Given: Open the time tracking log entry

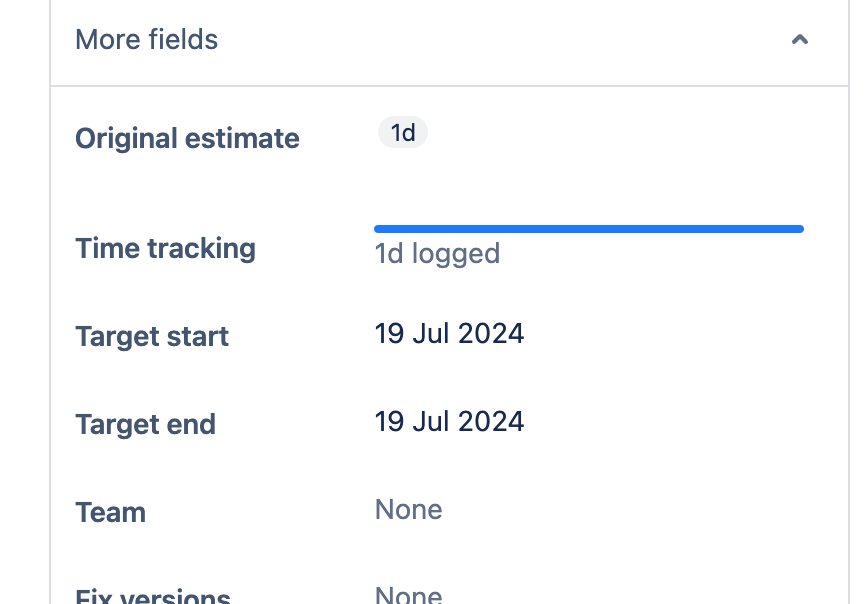Looking at the screenshot, I should click(437, 253).
